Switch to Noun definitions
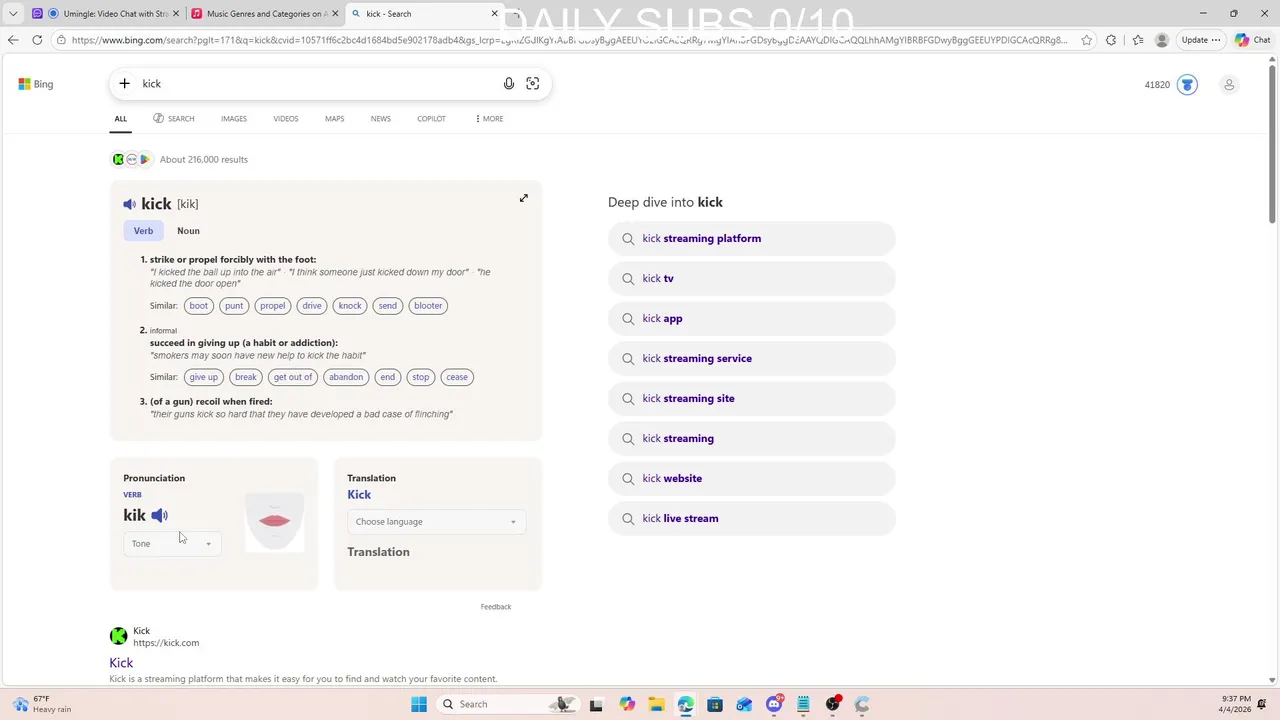Viewport: 1280px width, 720px height. (188, 231)
